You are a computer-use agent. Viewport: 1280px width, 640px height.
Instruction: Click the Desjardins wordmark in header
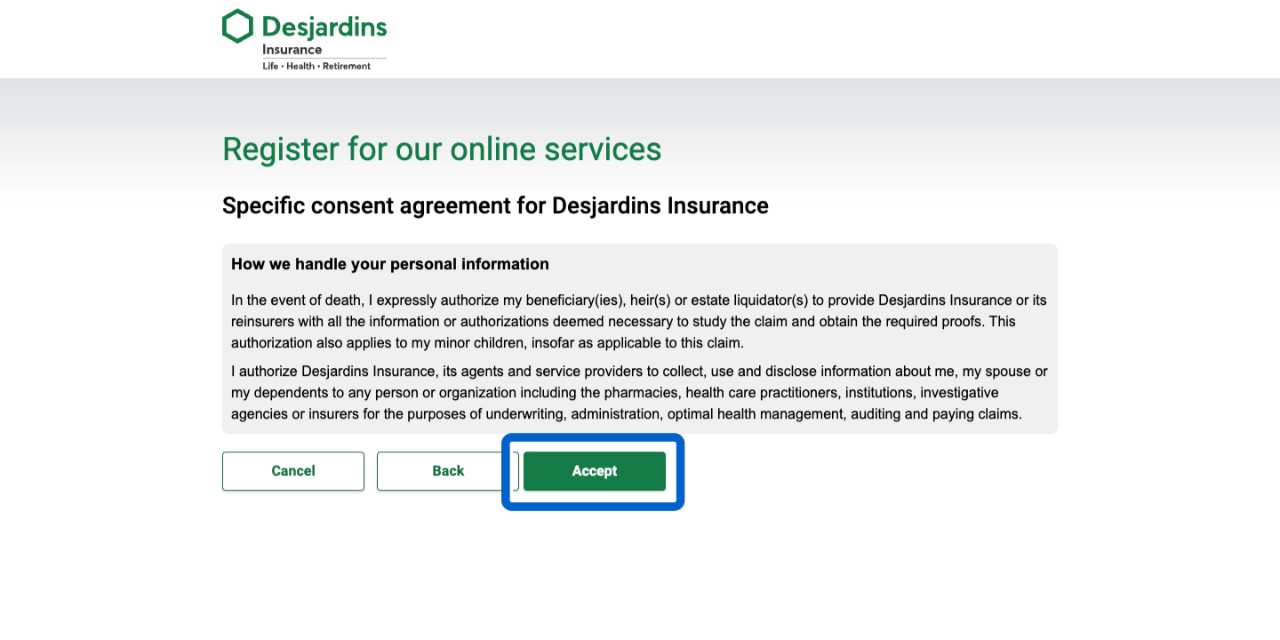(x=324, y=27)
